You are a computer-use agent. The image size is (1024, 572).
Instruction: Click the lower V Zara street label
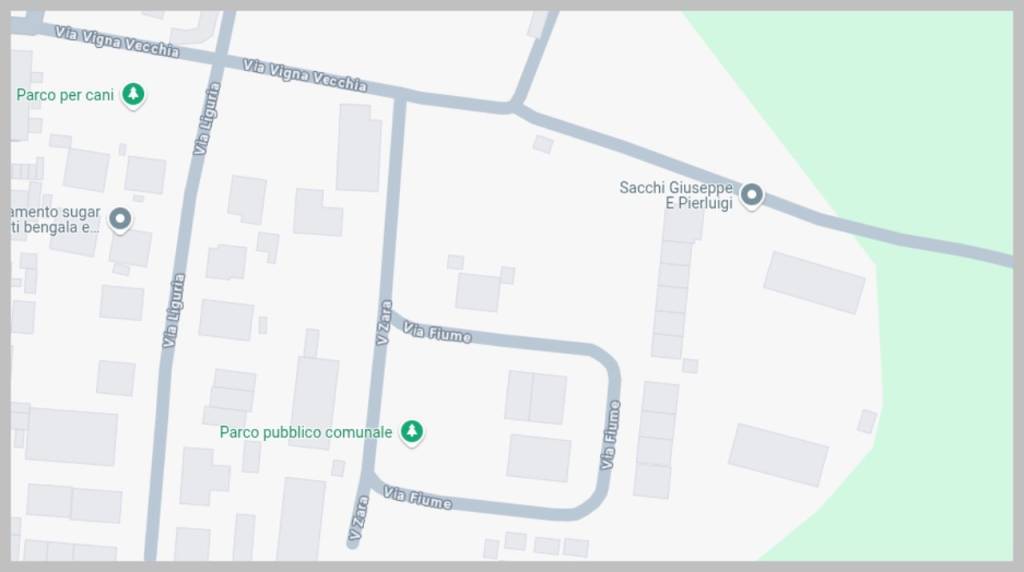coord(359,518)
